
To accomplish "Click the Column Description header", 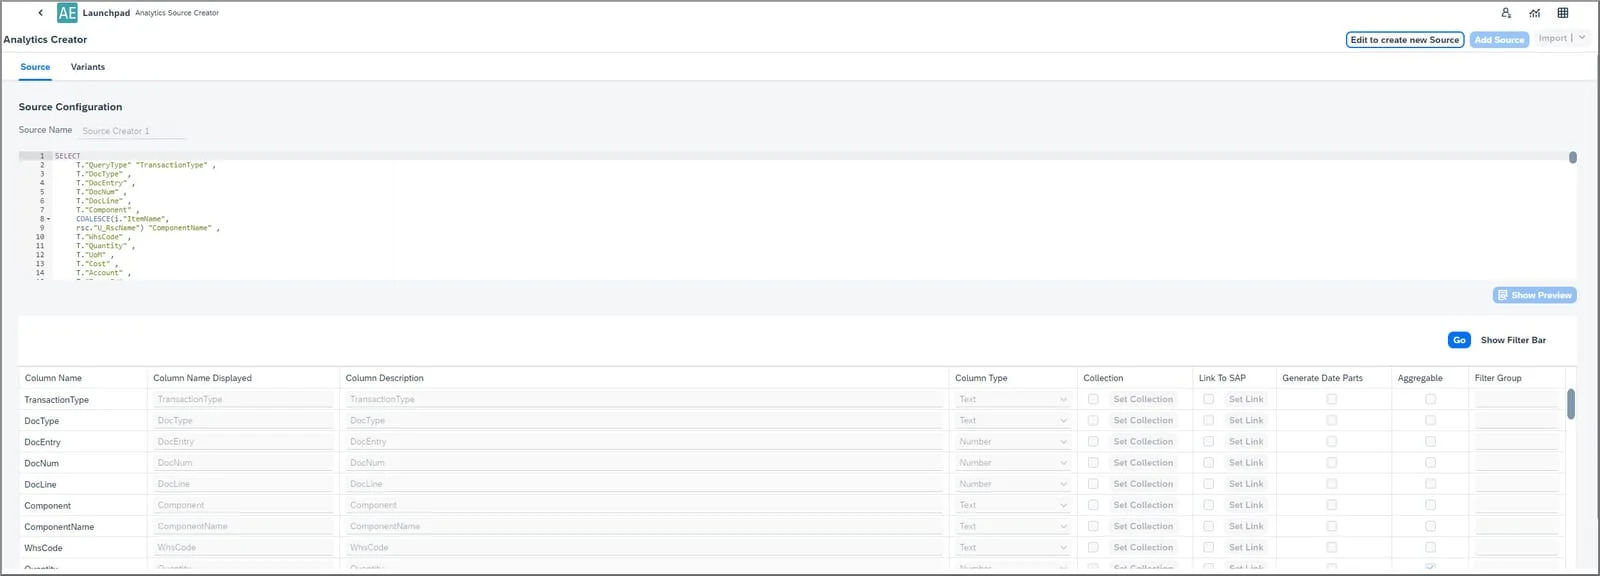I will (x=384, y=378).
